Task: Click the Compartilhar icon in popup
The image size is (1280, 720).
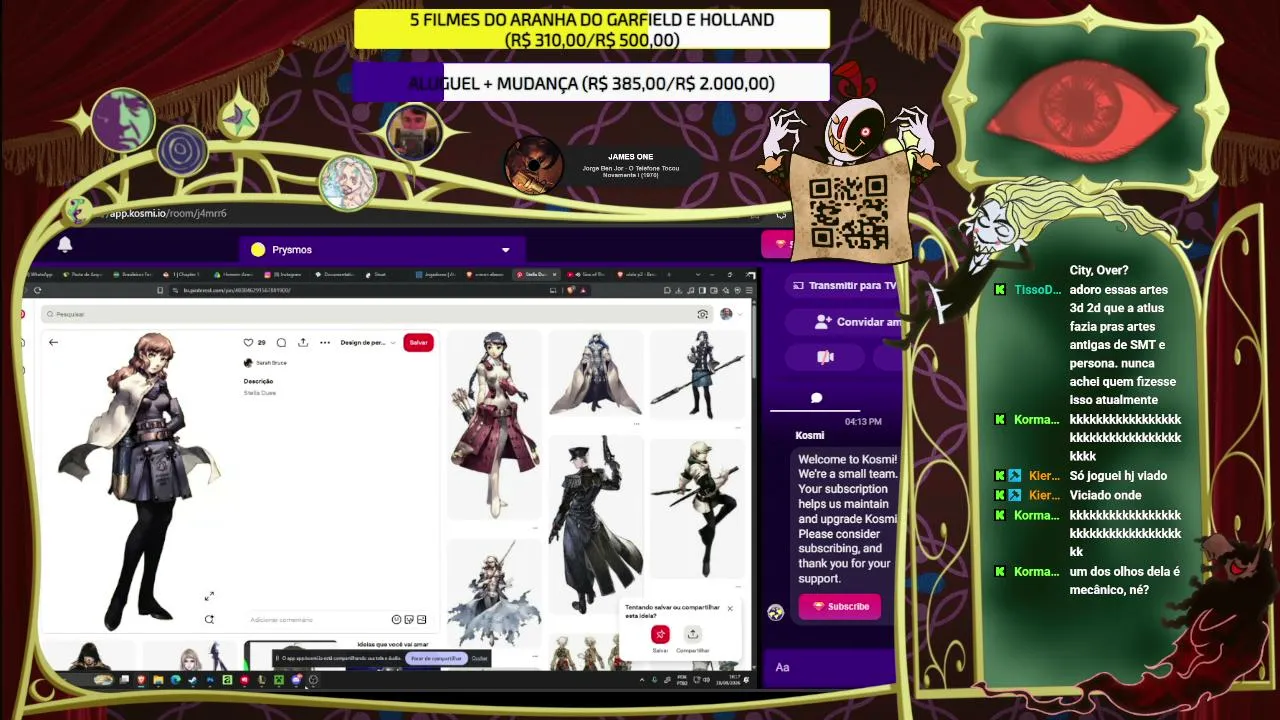Action: [692, 634]
